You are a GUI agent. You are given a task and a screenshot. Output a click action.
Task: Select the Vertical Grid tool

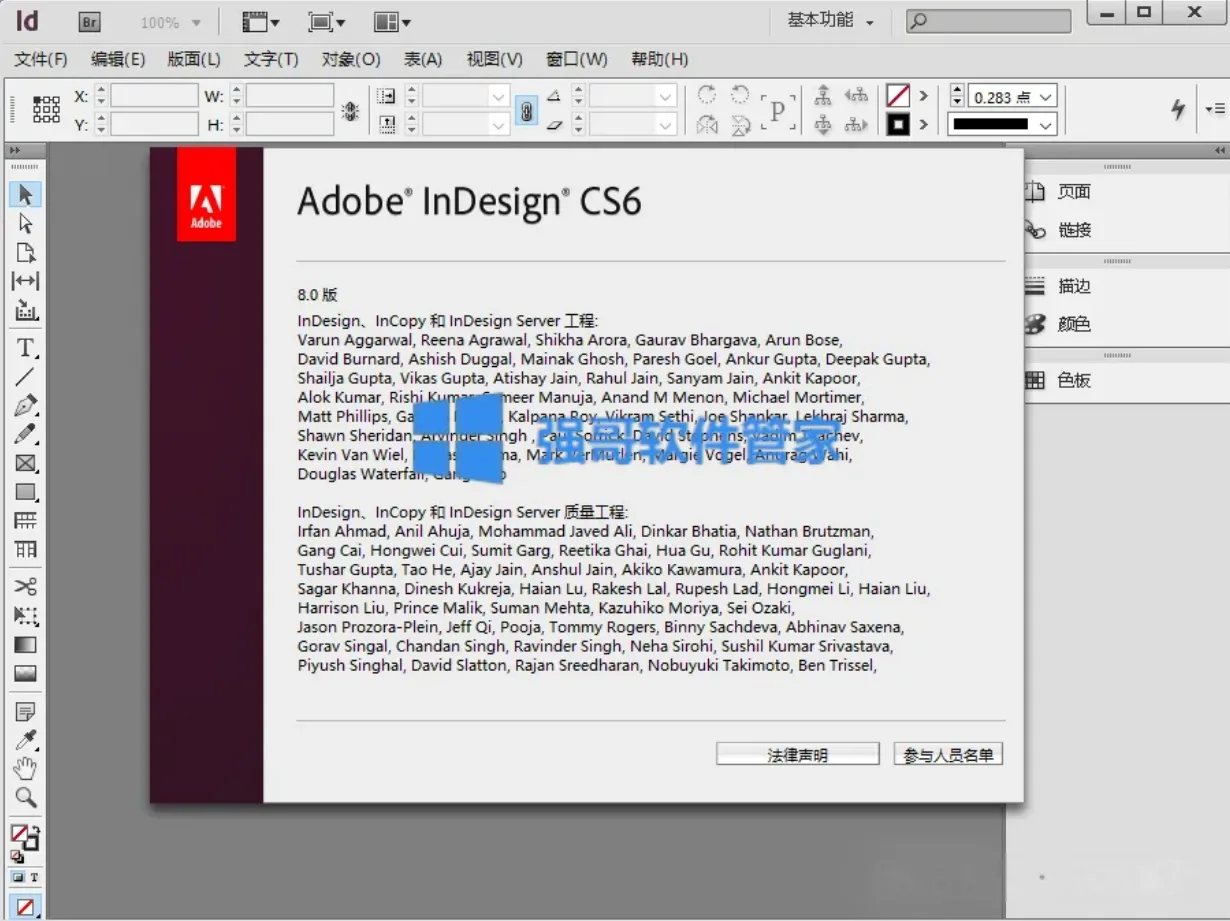pos(25,550)
